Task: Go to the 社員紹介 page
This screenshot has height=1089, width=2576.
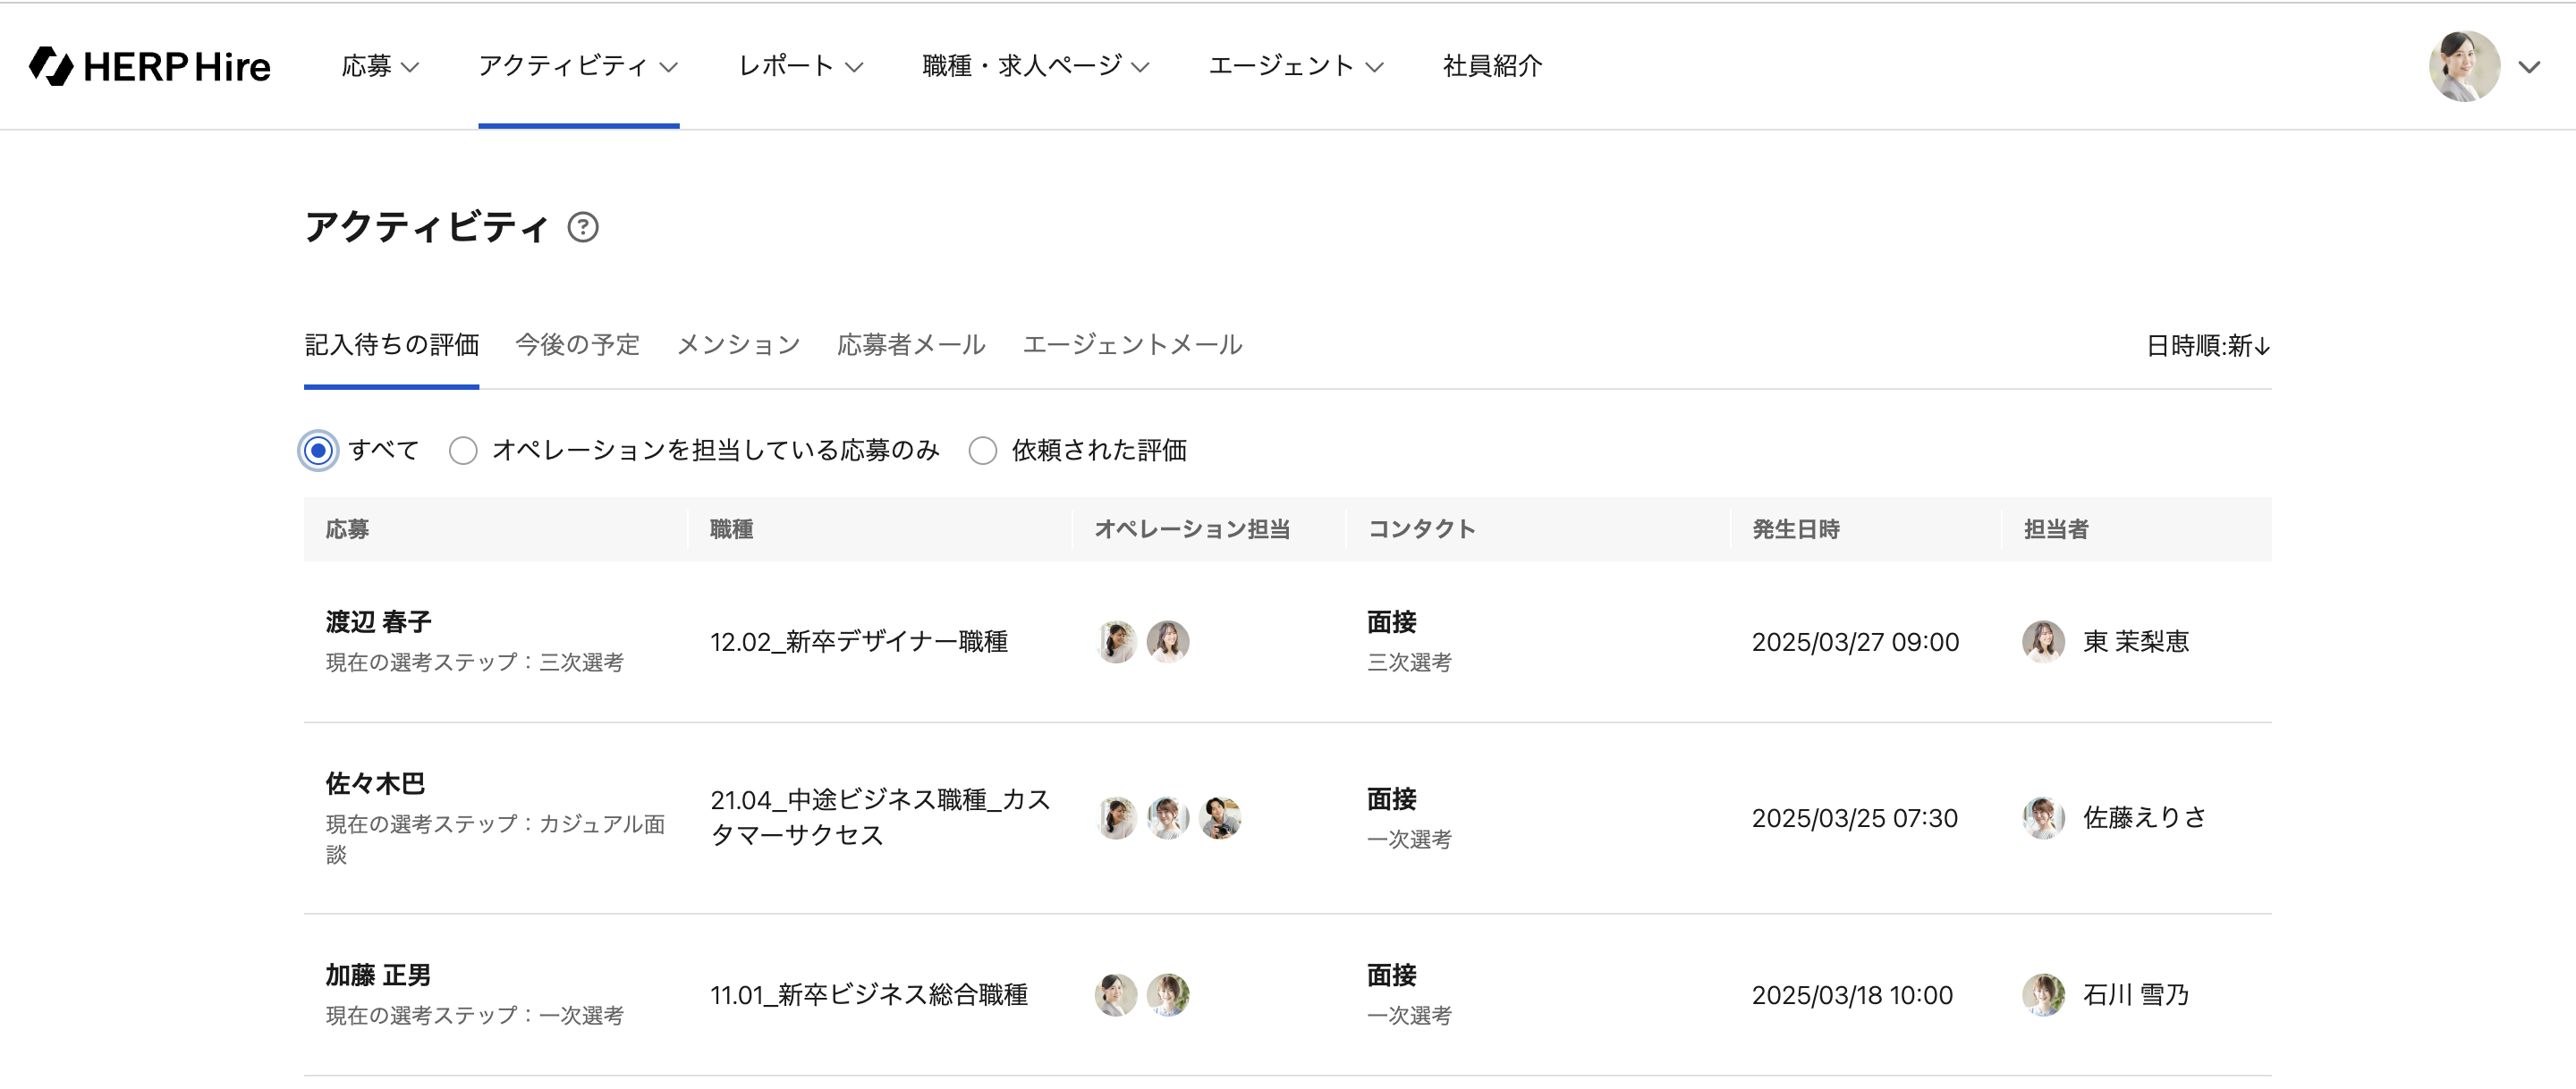Action: 1492,66
